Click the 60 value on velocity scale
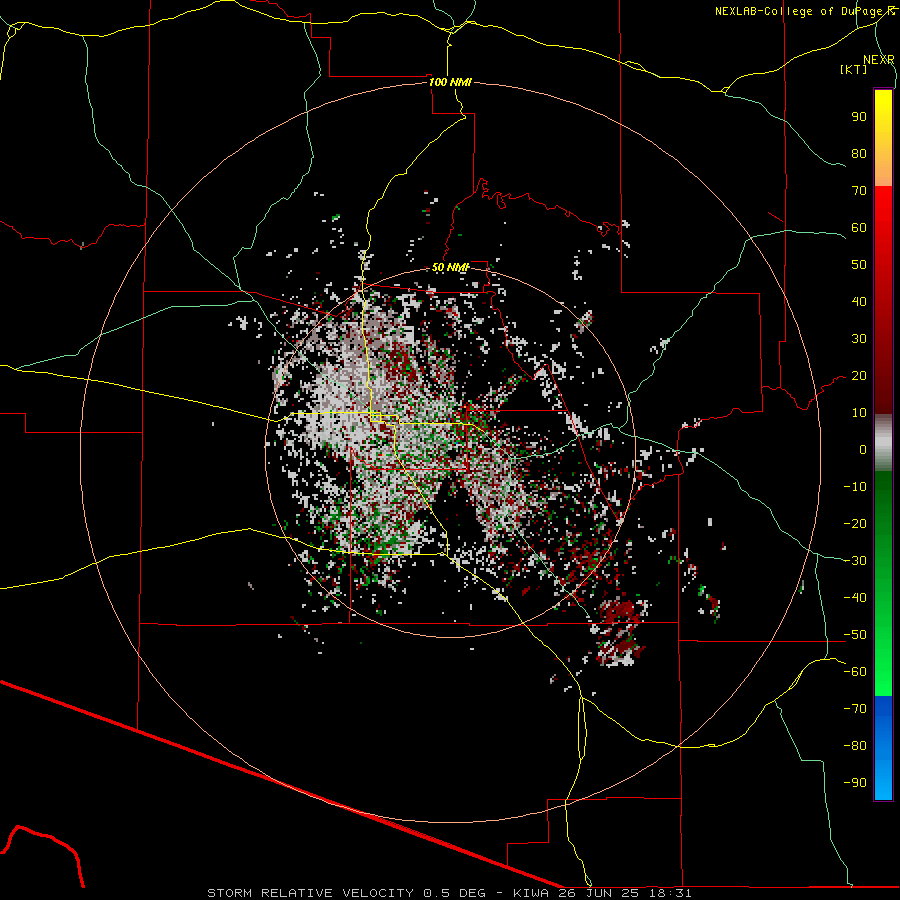The image size is (900, 900). click(x=859, y=228)
